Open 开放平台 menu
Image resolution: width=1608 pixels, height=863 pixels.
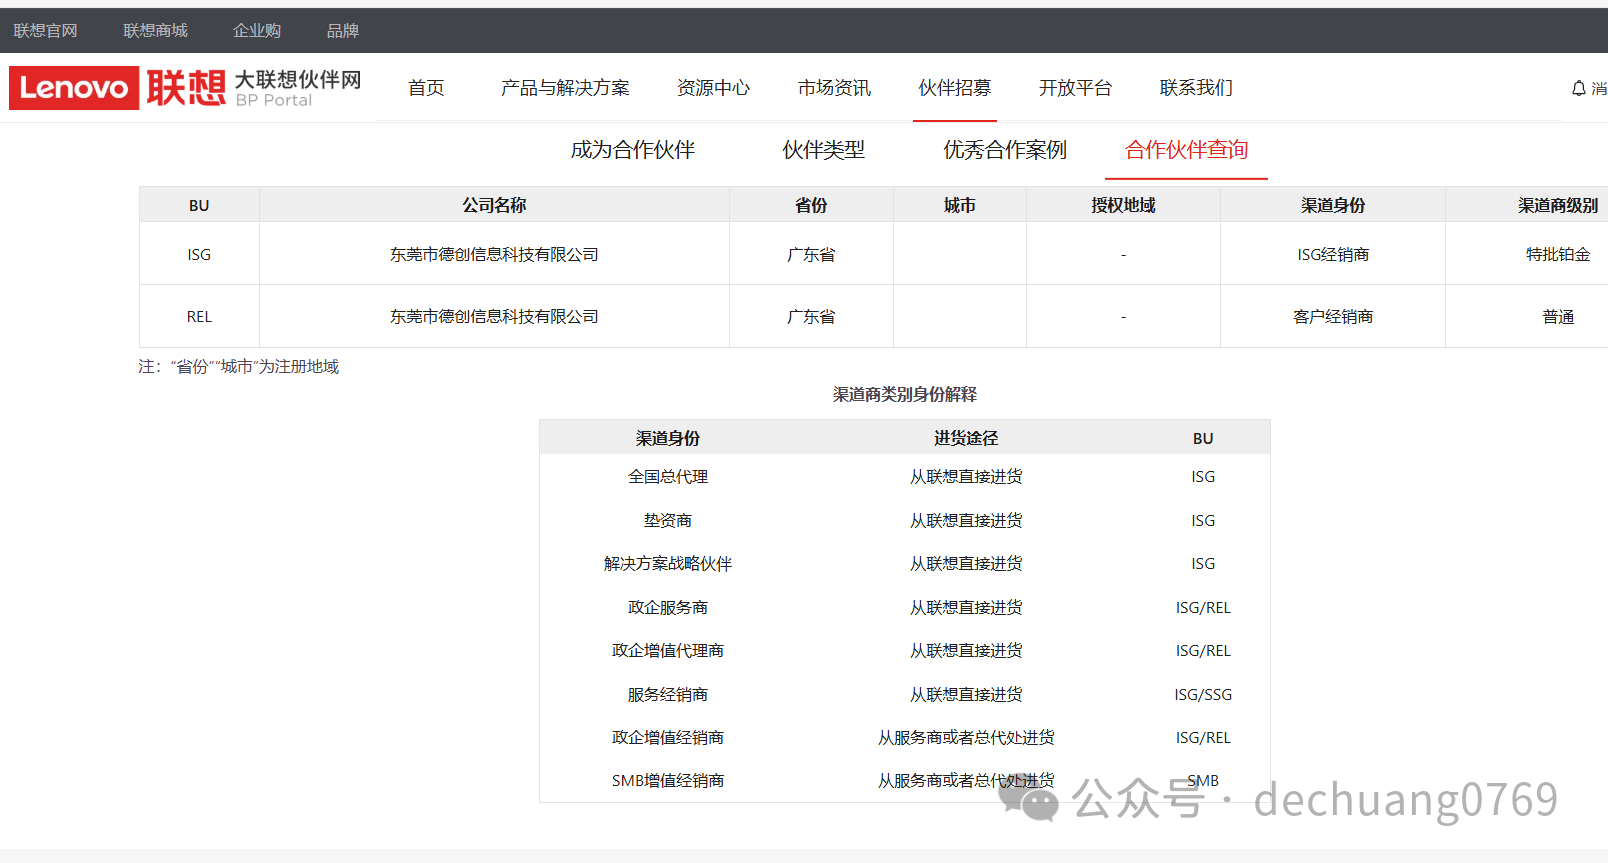click(x=1075, y=88)
